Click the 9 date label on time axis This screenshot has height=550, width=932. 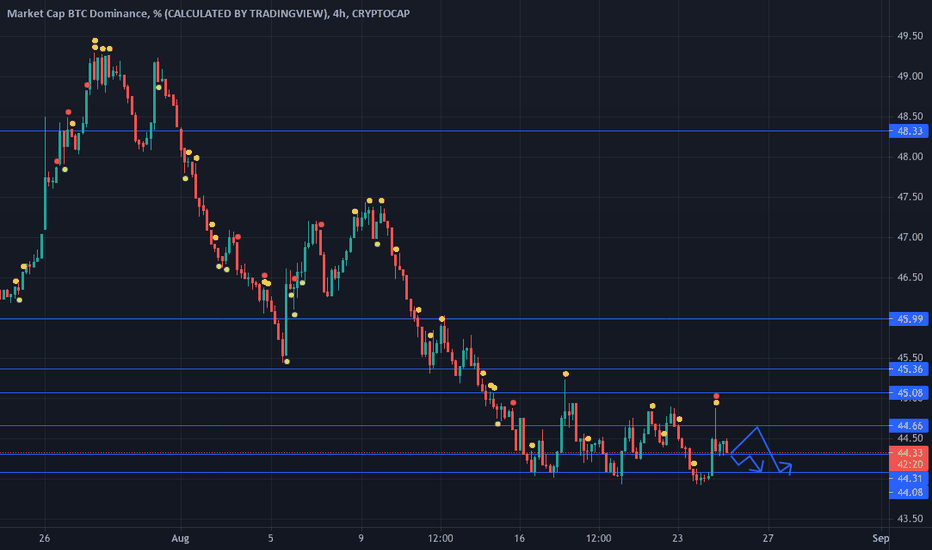(361, 539)
